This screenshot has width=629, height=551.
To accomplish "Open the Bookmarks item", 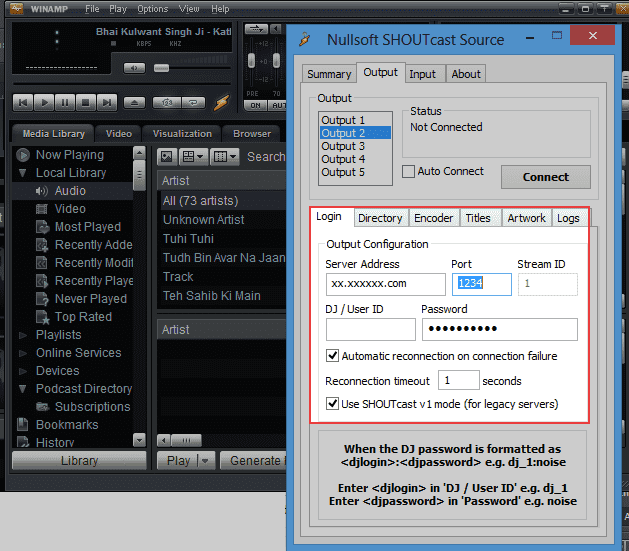I will point(67,425).
